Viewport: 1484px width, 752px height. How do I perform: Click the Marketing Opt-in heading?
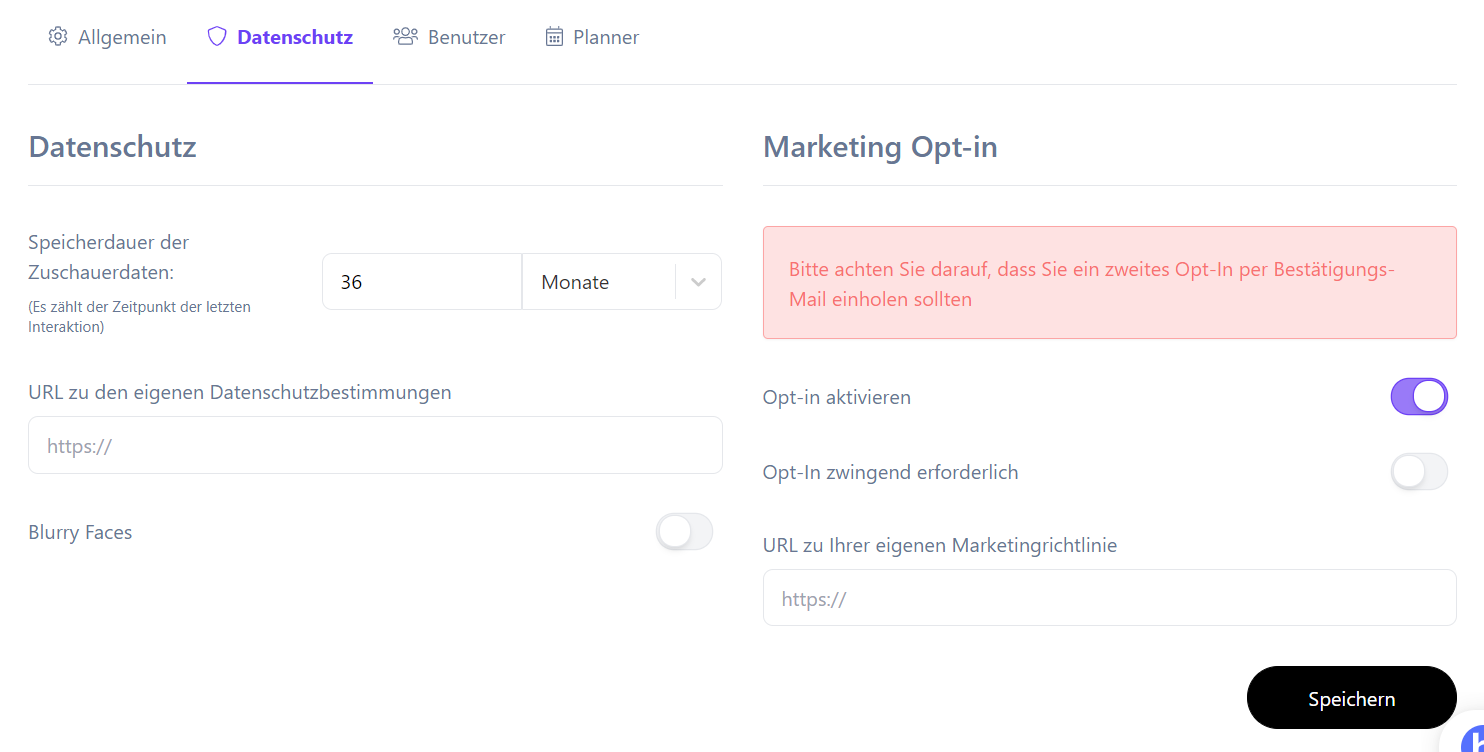coord(880,147)
